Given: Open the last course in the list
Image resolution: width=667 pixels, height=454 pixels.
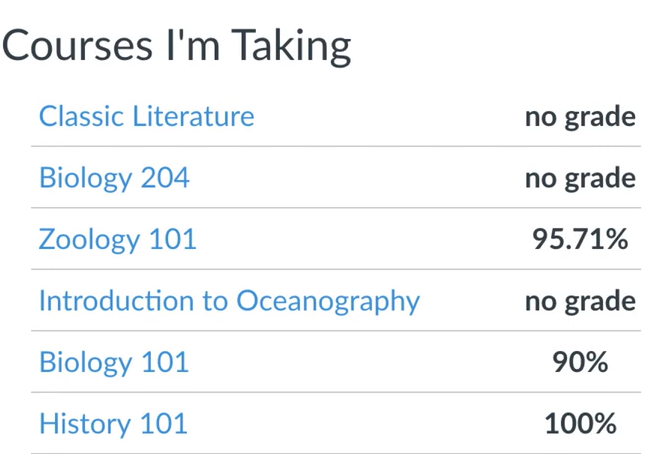Looking at the screenshot, I should [113, 423].
